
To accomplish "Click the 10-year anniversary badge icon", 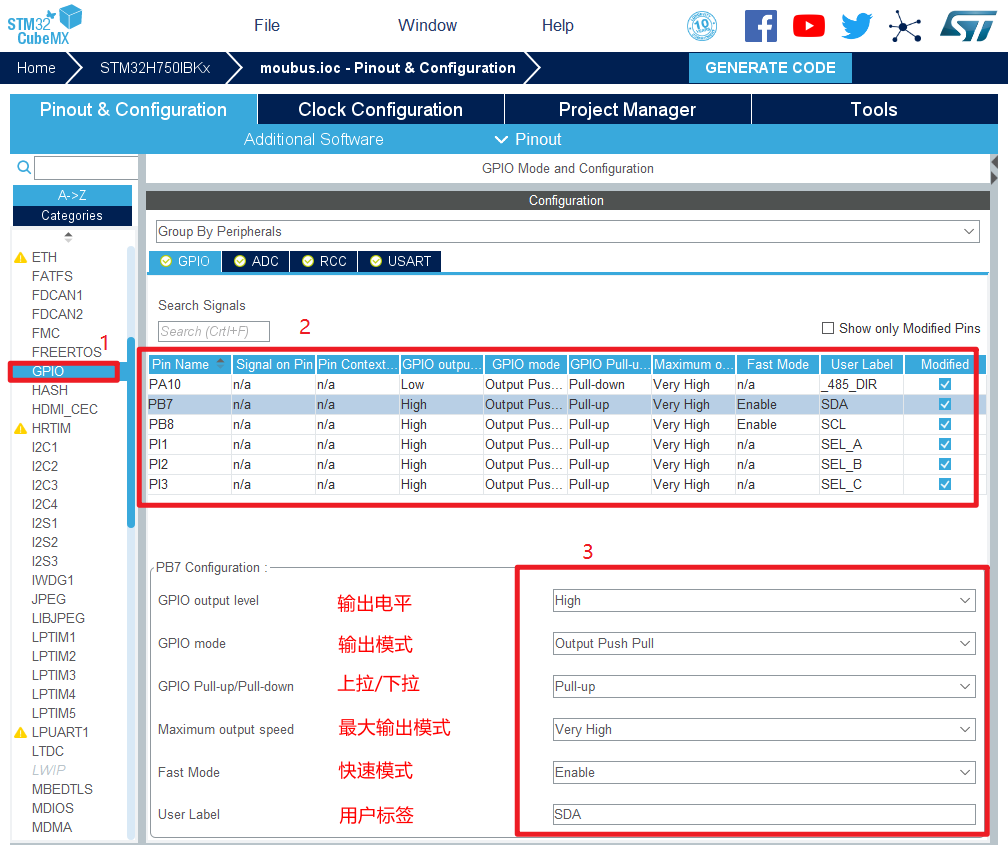I will point(702,26).
